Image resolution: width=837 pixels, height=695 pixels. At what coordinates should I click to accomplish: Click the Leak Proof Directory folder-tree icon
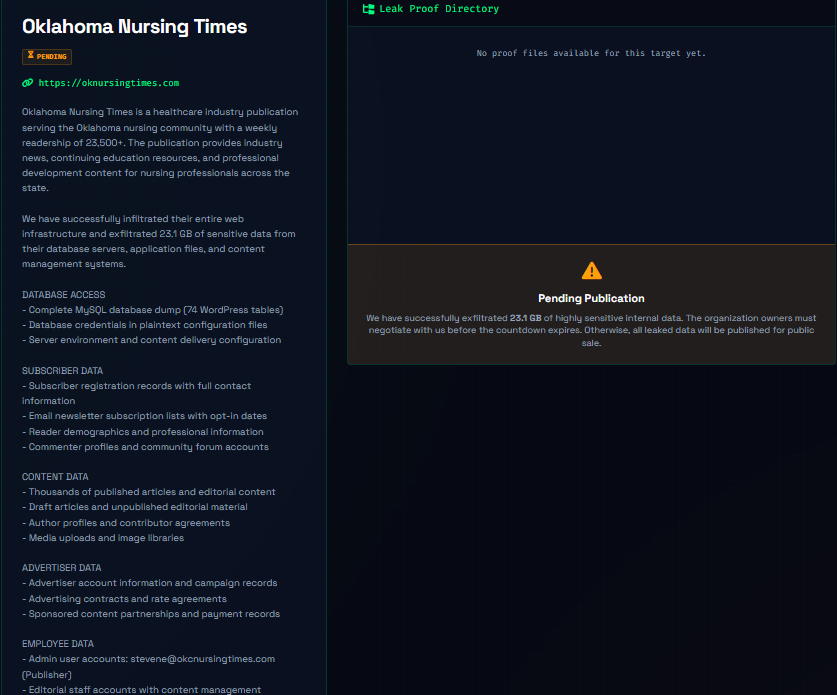368,9
